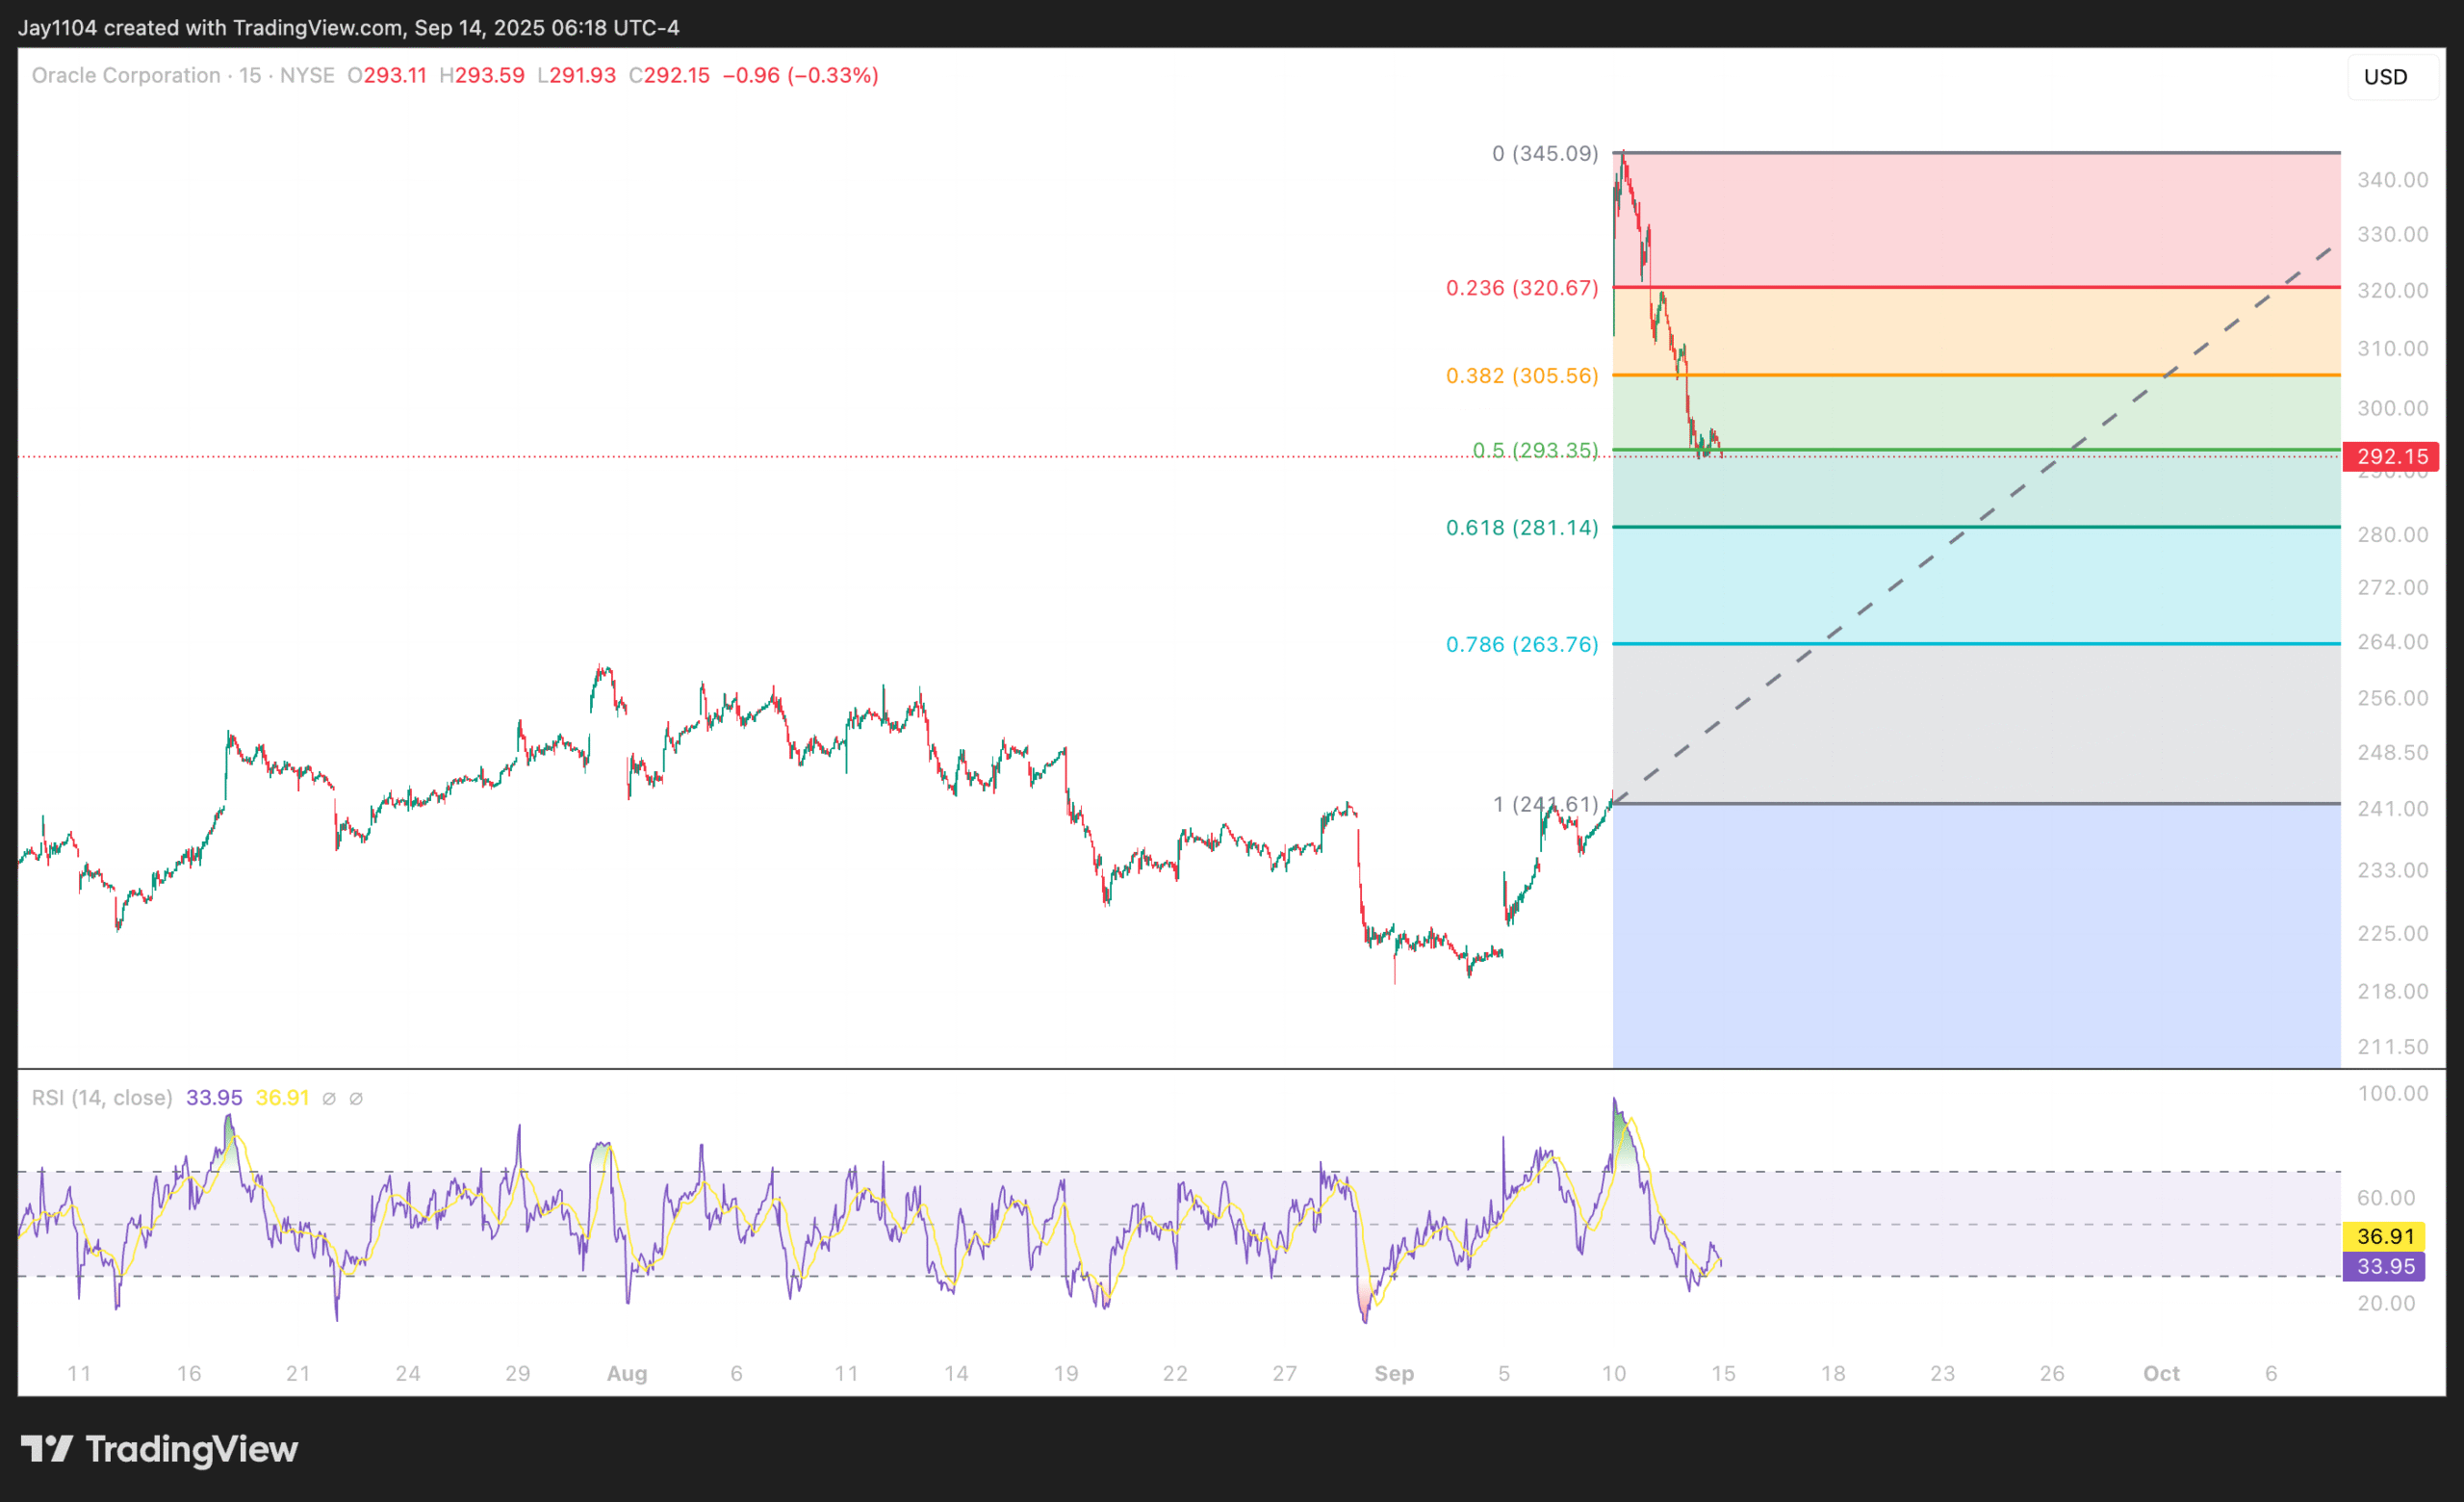The width and height of the screenshot is (2464, 1502).
Task: Click the 15 date label on time axis
Action: click(x=1723, y=1374)
